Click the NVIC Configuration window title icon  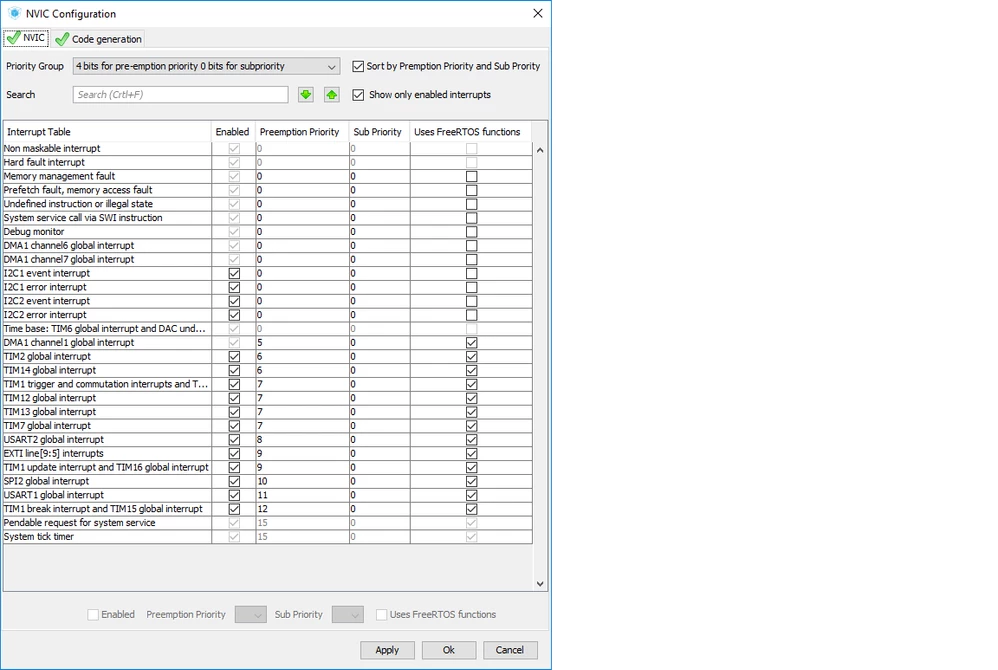pos(14,13)
